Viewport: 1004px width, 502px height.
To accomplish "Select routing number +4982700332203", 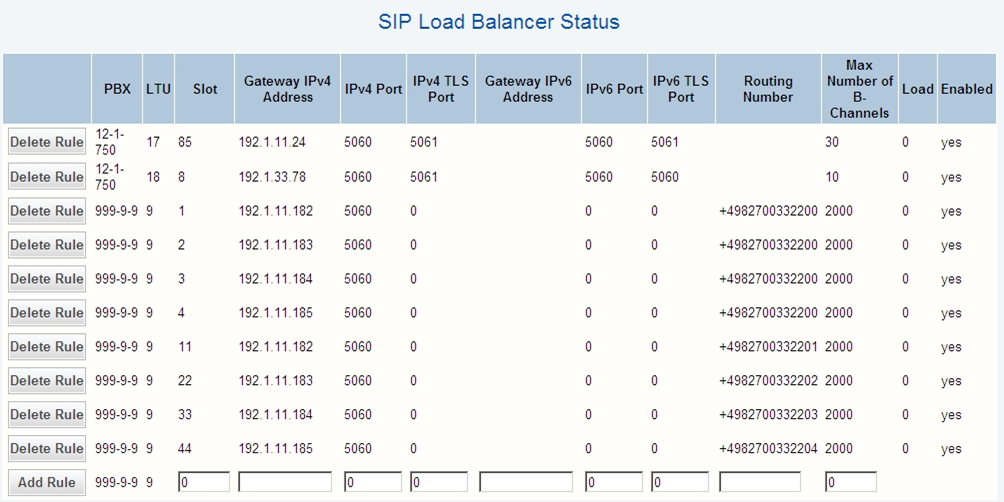I will pos(768,415).
